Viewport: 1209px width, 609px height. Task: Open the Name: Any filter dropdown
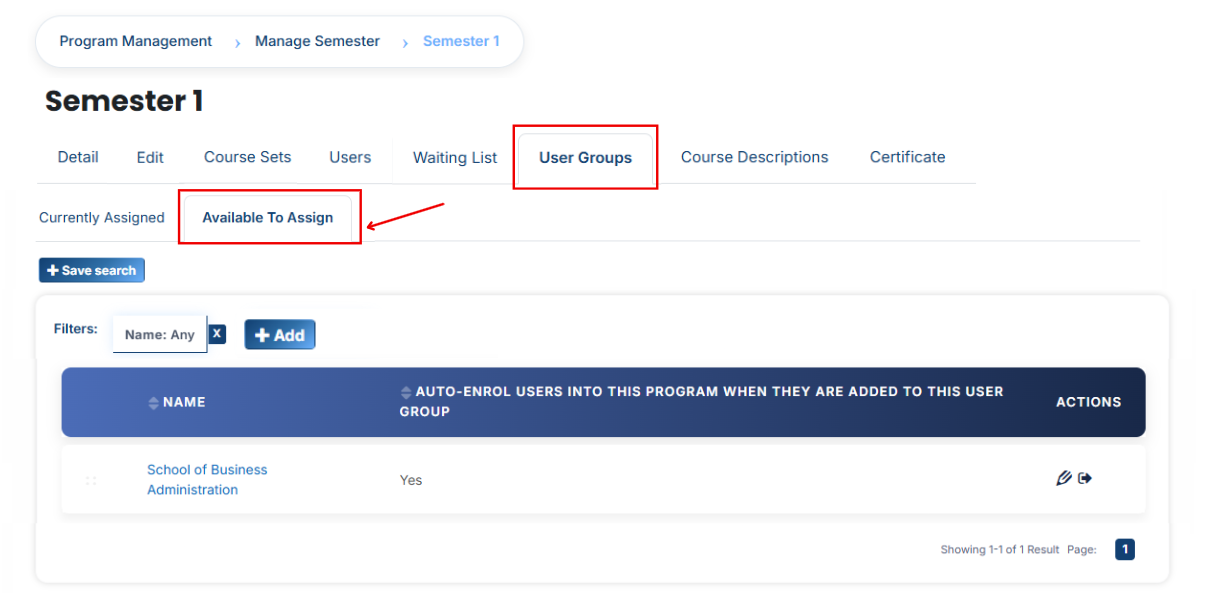[160, 334]
